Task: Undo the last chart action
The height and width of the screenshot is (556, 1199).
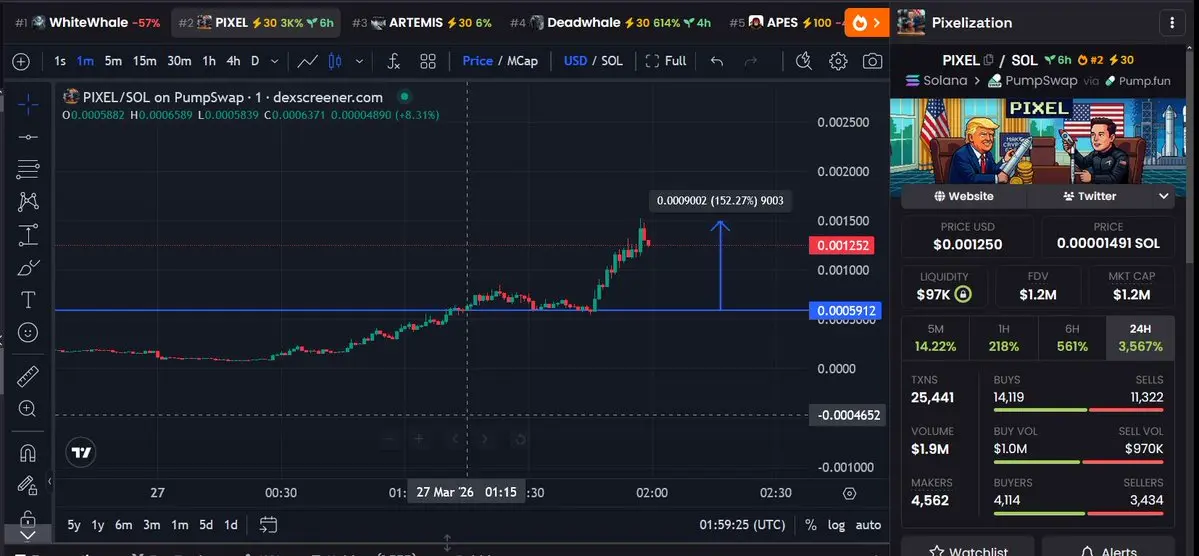Action: point(716,61)
